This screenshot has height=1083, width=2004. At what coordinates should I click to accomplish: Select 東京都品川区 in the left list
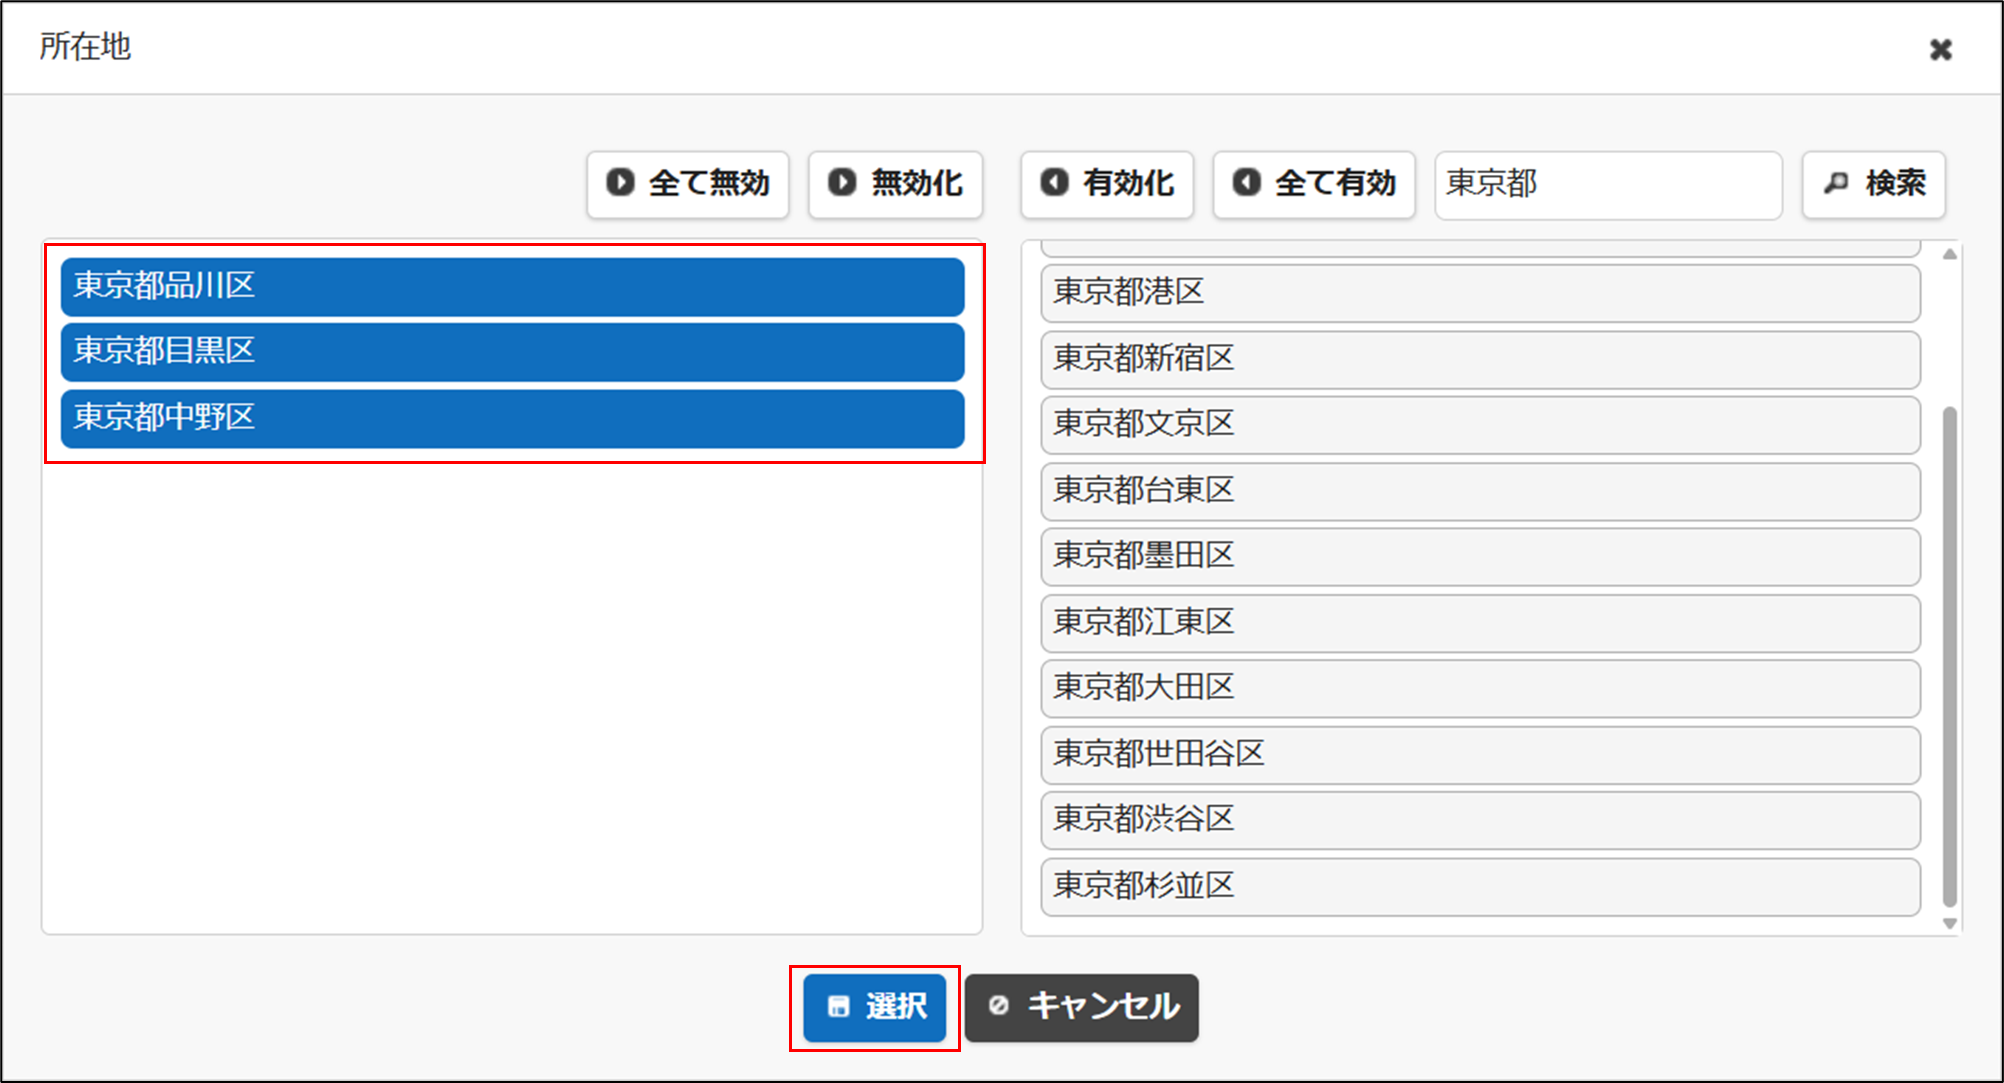512,286
